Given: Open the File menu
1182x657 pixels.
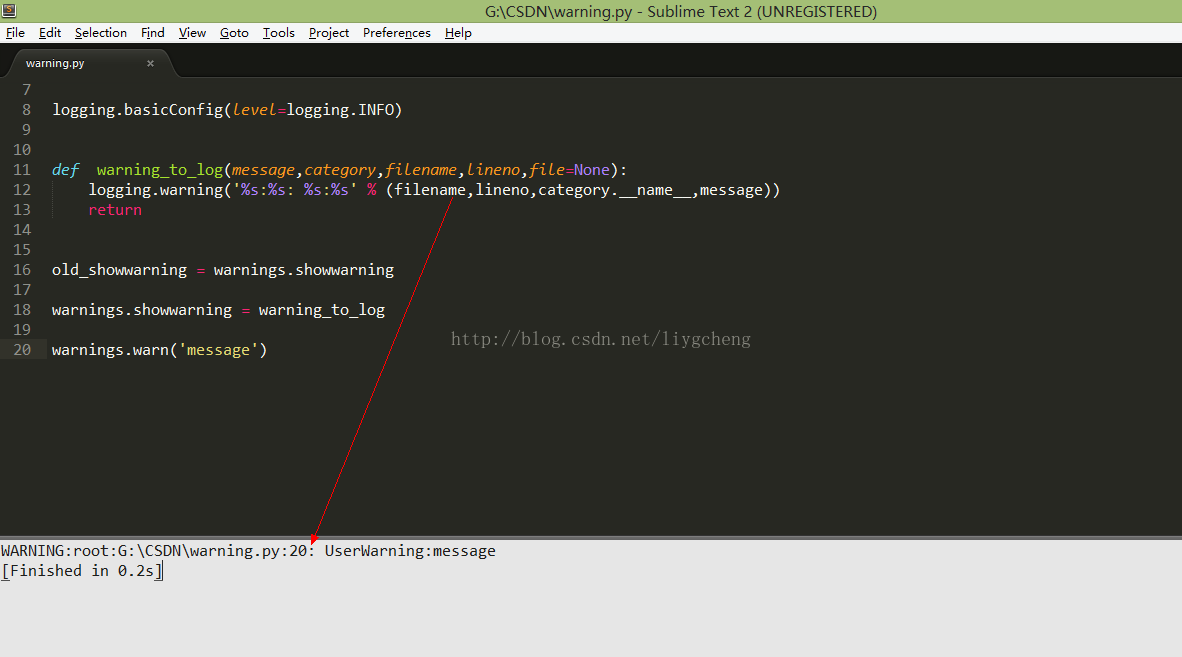Looking at the screenshot, I should (x=15, y=33).
